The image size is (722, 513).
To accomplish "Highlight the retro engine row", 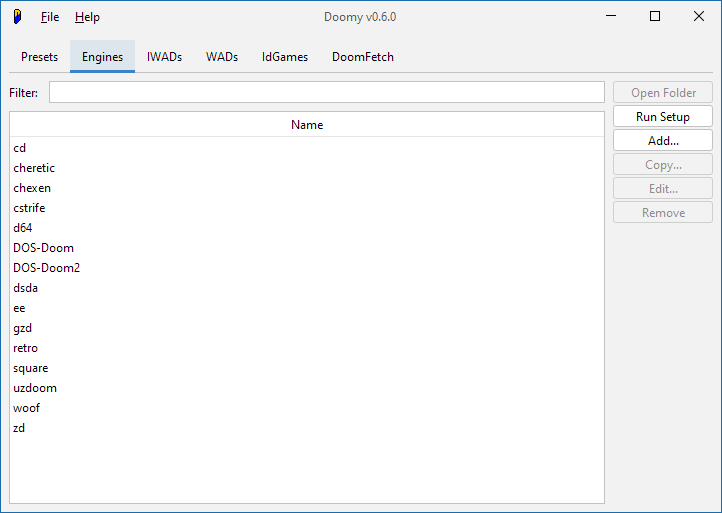I will point(26,348).
